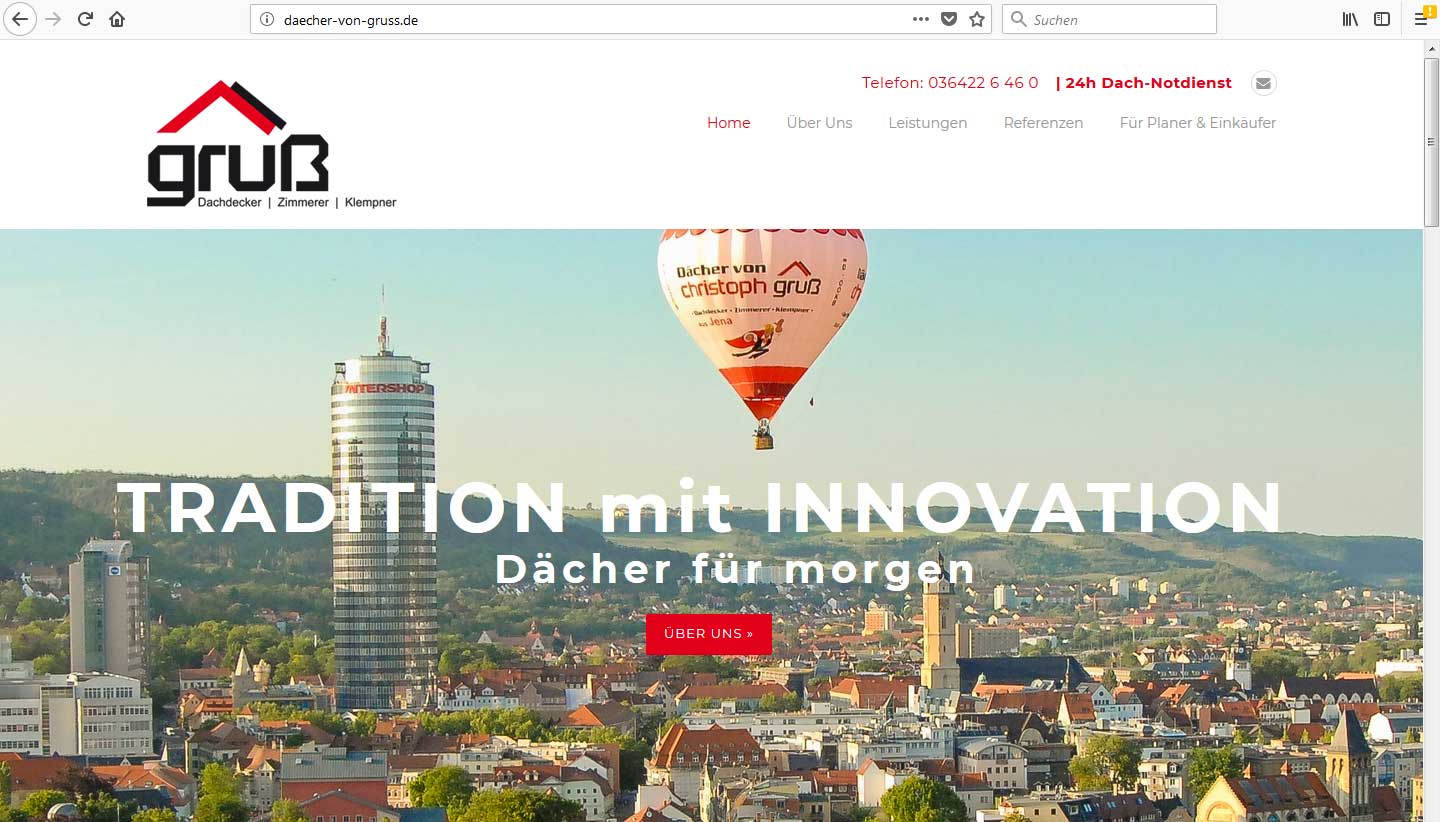Screen dimensions: 1440x822
Task: Open Für Planer & Einkäufer section
Action: pyautogui.click(x=1198, y=123)
